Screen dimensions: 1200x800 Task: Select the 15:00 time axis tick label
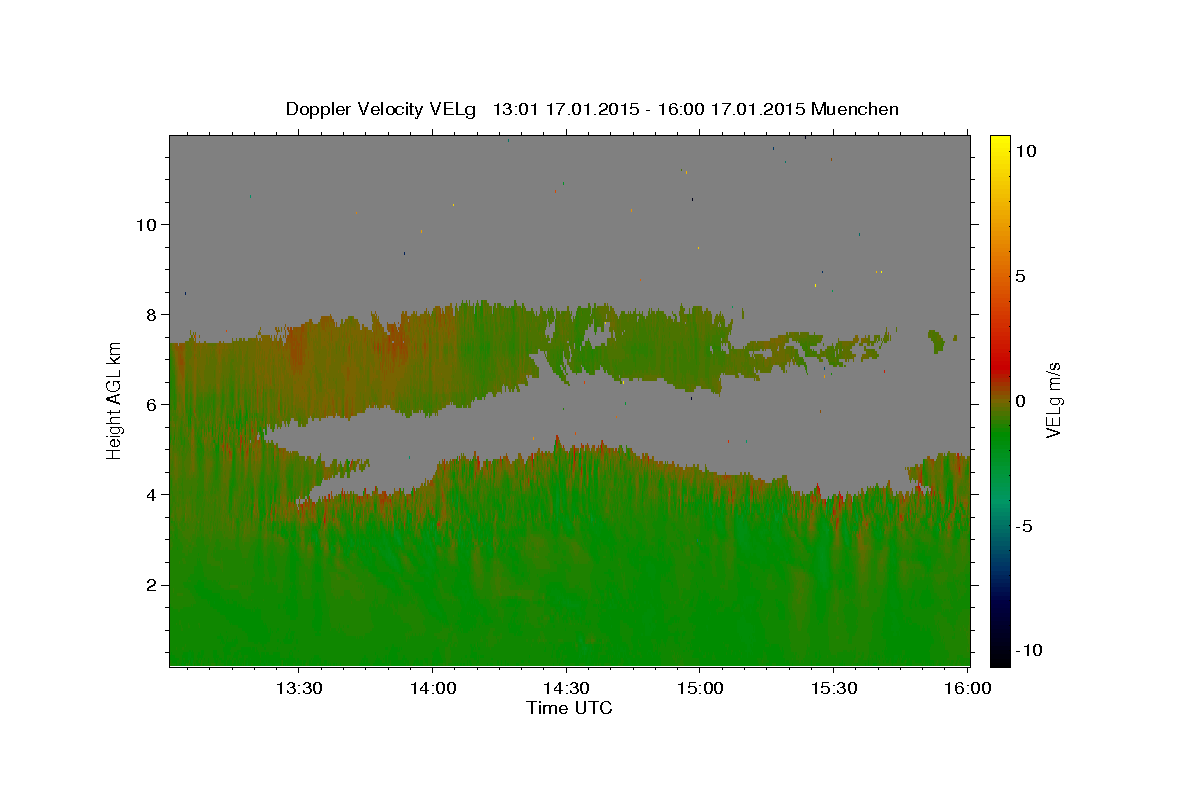pos(700,688)
